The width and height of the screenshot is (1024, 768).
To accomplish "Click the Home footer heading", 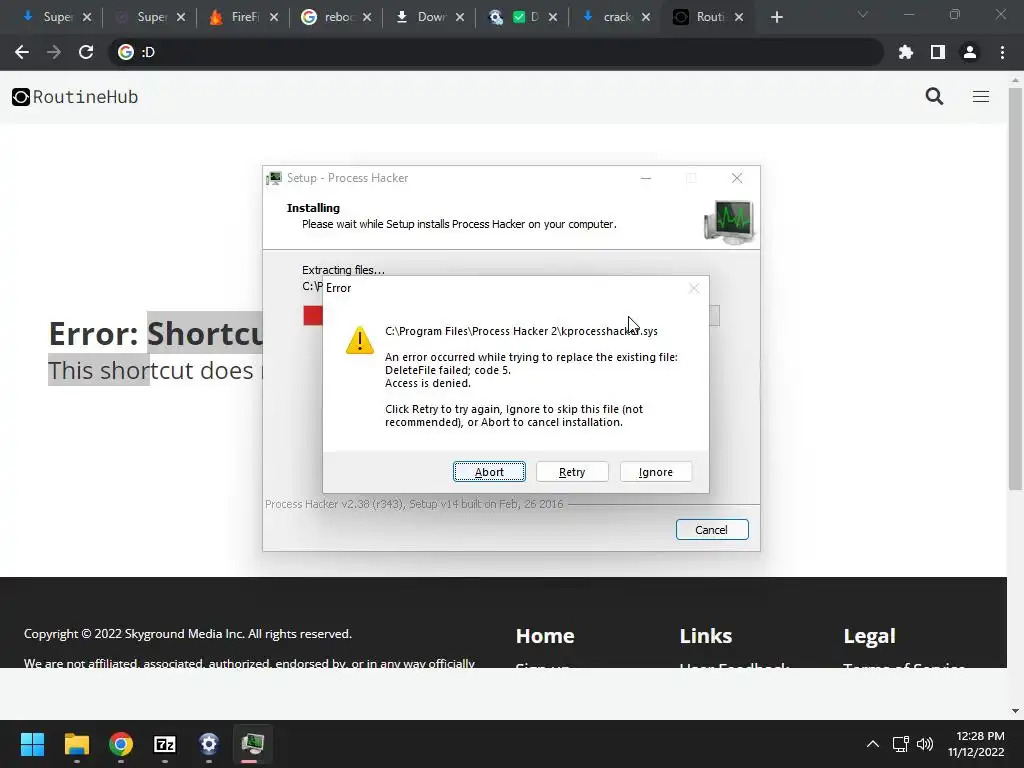I will tap(545, 635).
